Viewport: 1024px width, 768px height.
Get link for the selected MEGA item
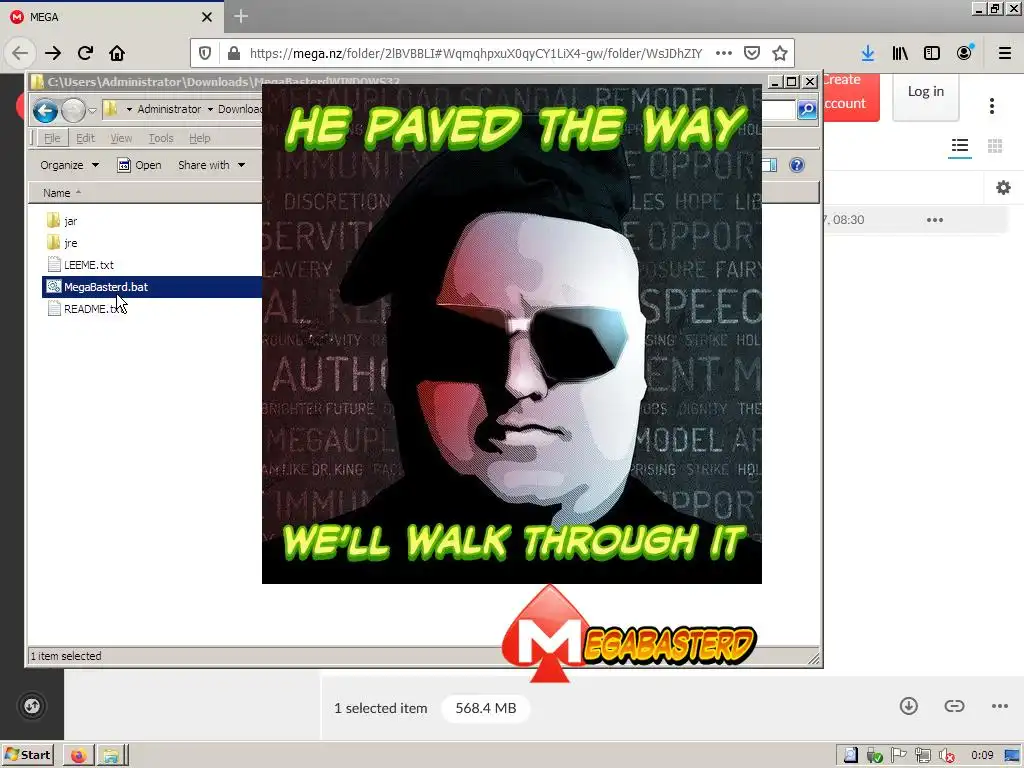(954, 706)
